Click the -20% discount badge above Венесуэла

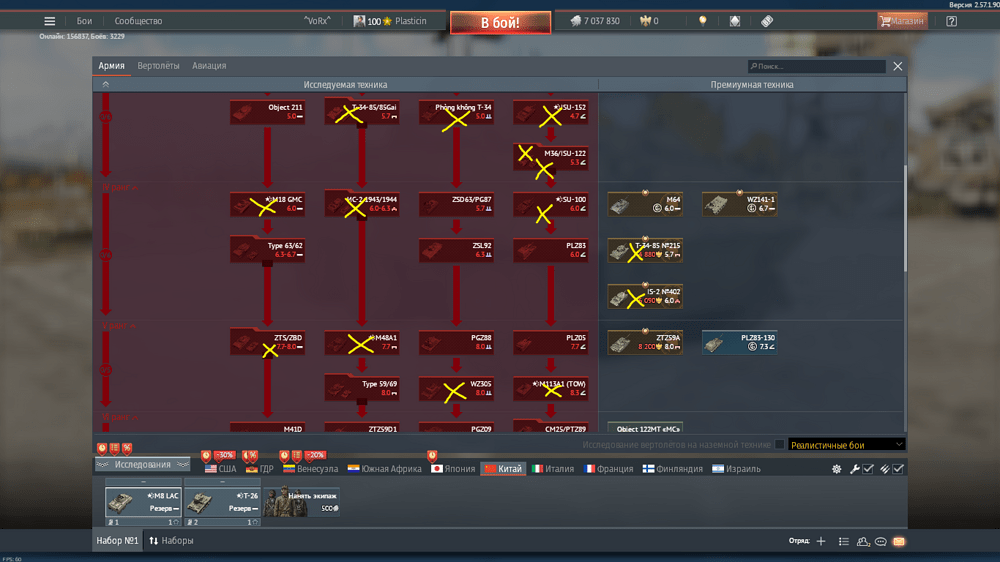tap(316, 455)
